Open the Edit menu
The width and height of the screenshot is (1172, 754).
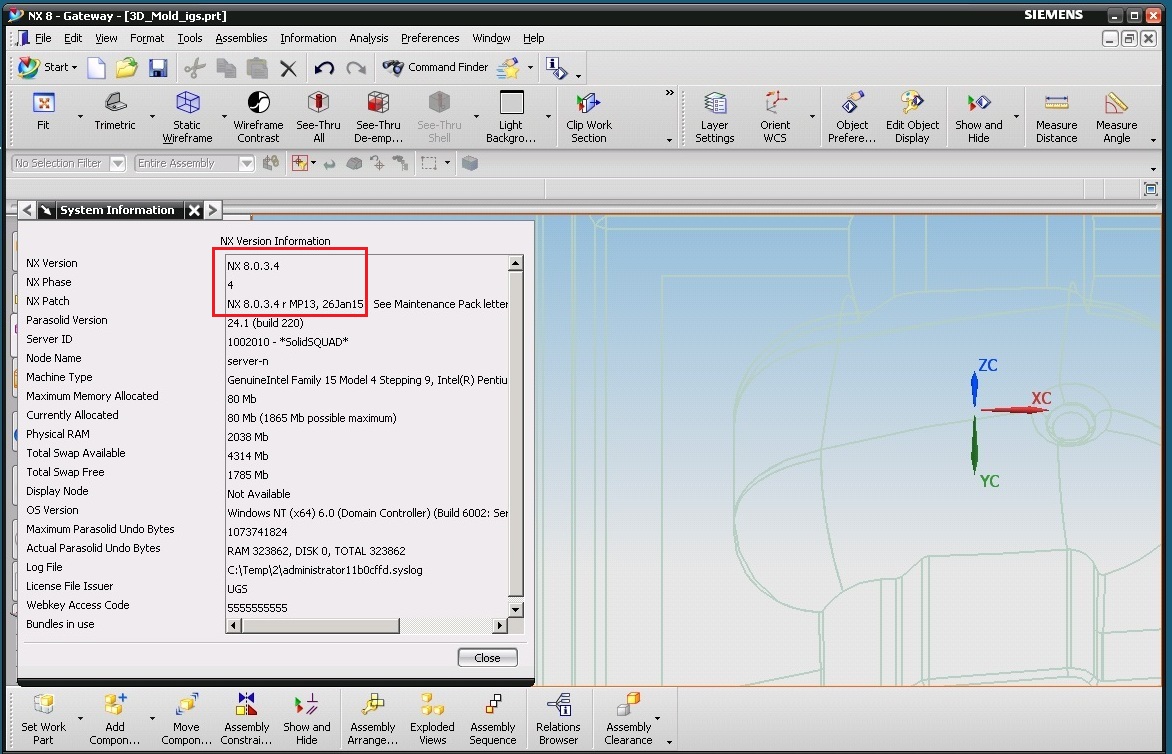pos(73,38)
